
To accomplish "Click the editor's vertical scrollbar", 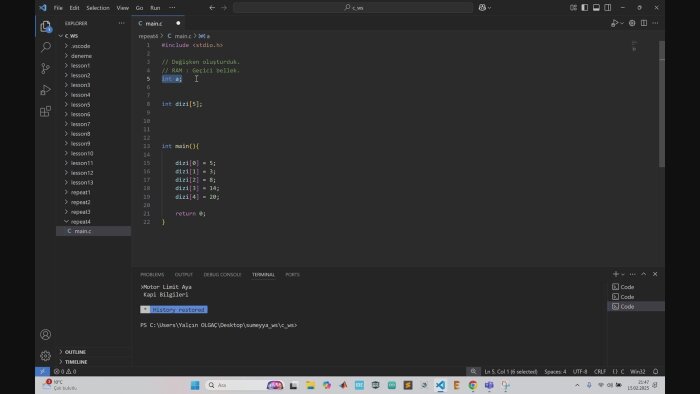I will tap(662, 104).
